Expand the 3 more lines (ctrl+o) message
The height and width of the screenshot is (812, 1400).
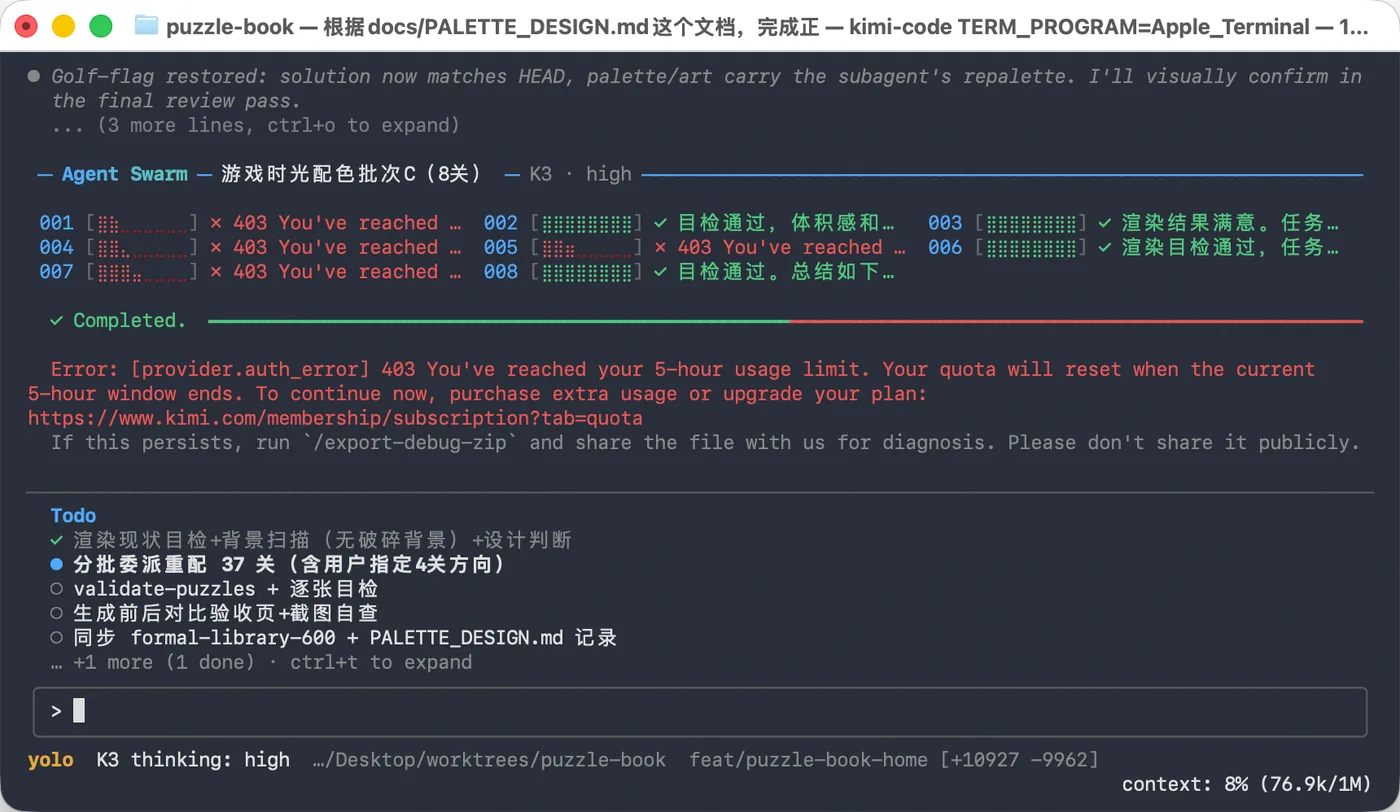[256, 125]
